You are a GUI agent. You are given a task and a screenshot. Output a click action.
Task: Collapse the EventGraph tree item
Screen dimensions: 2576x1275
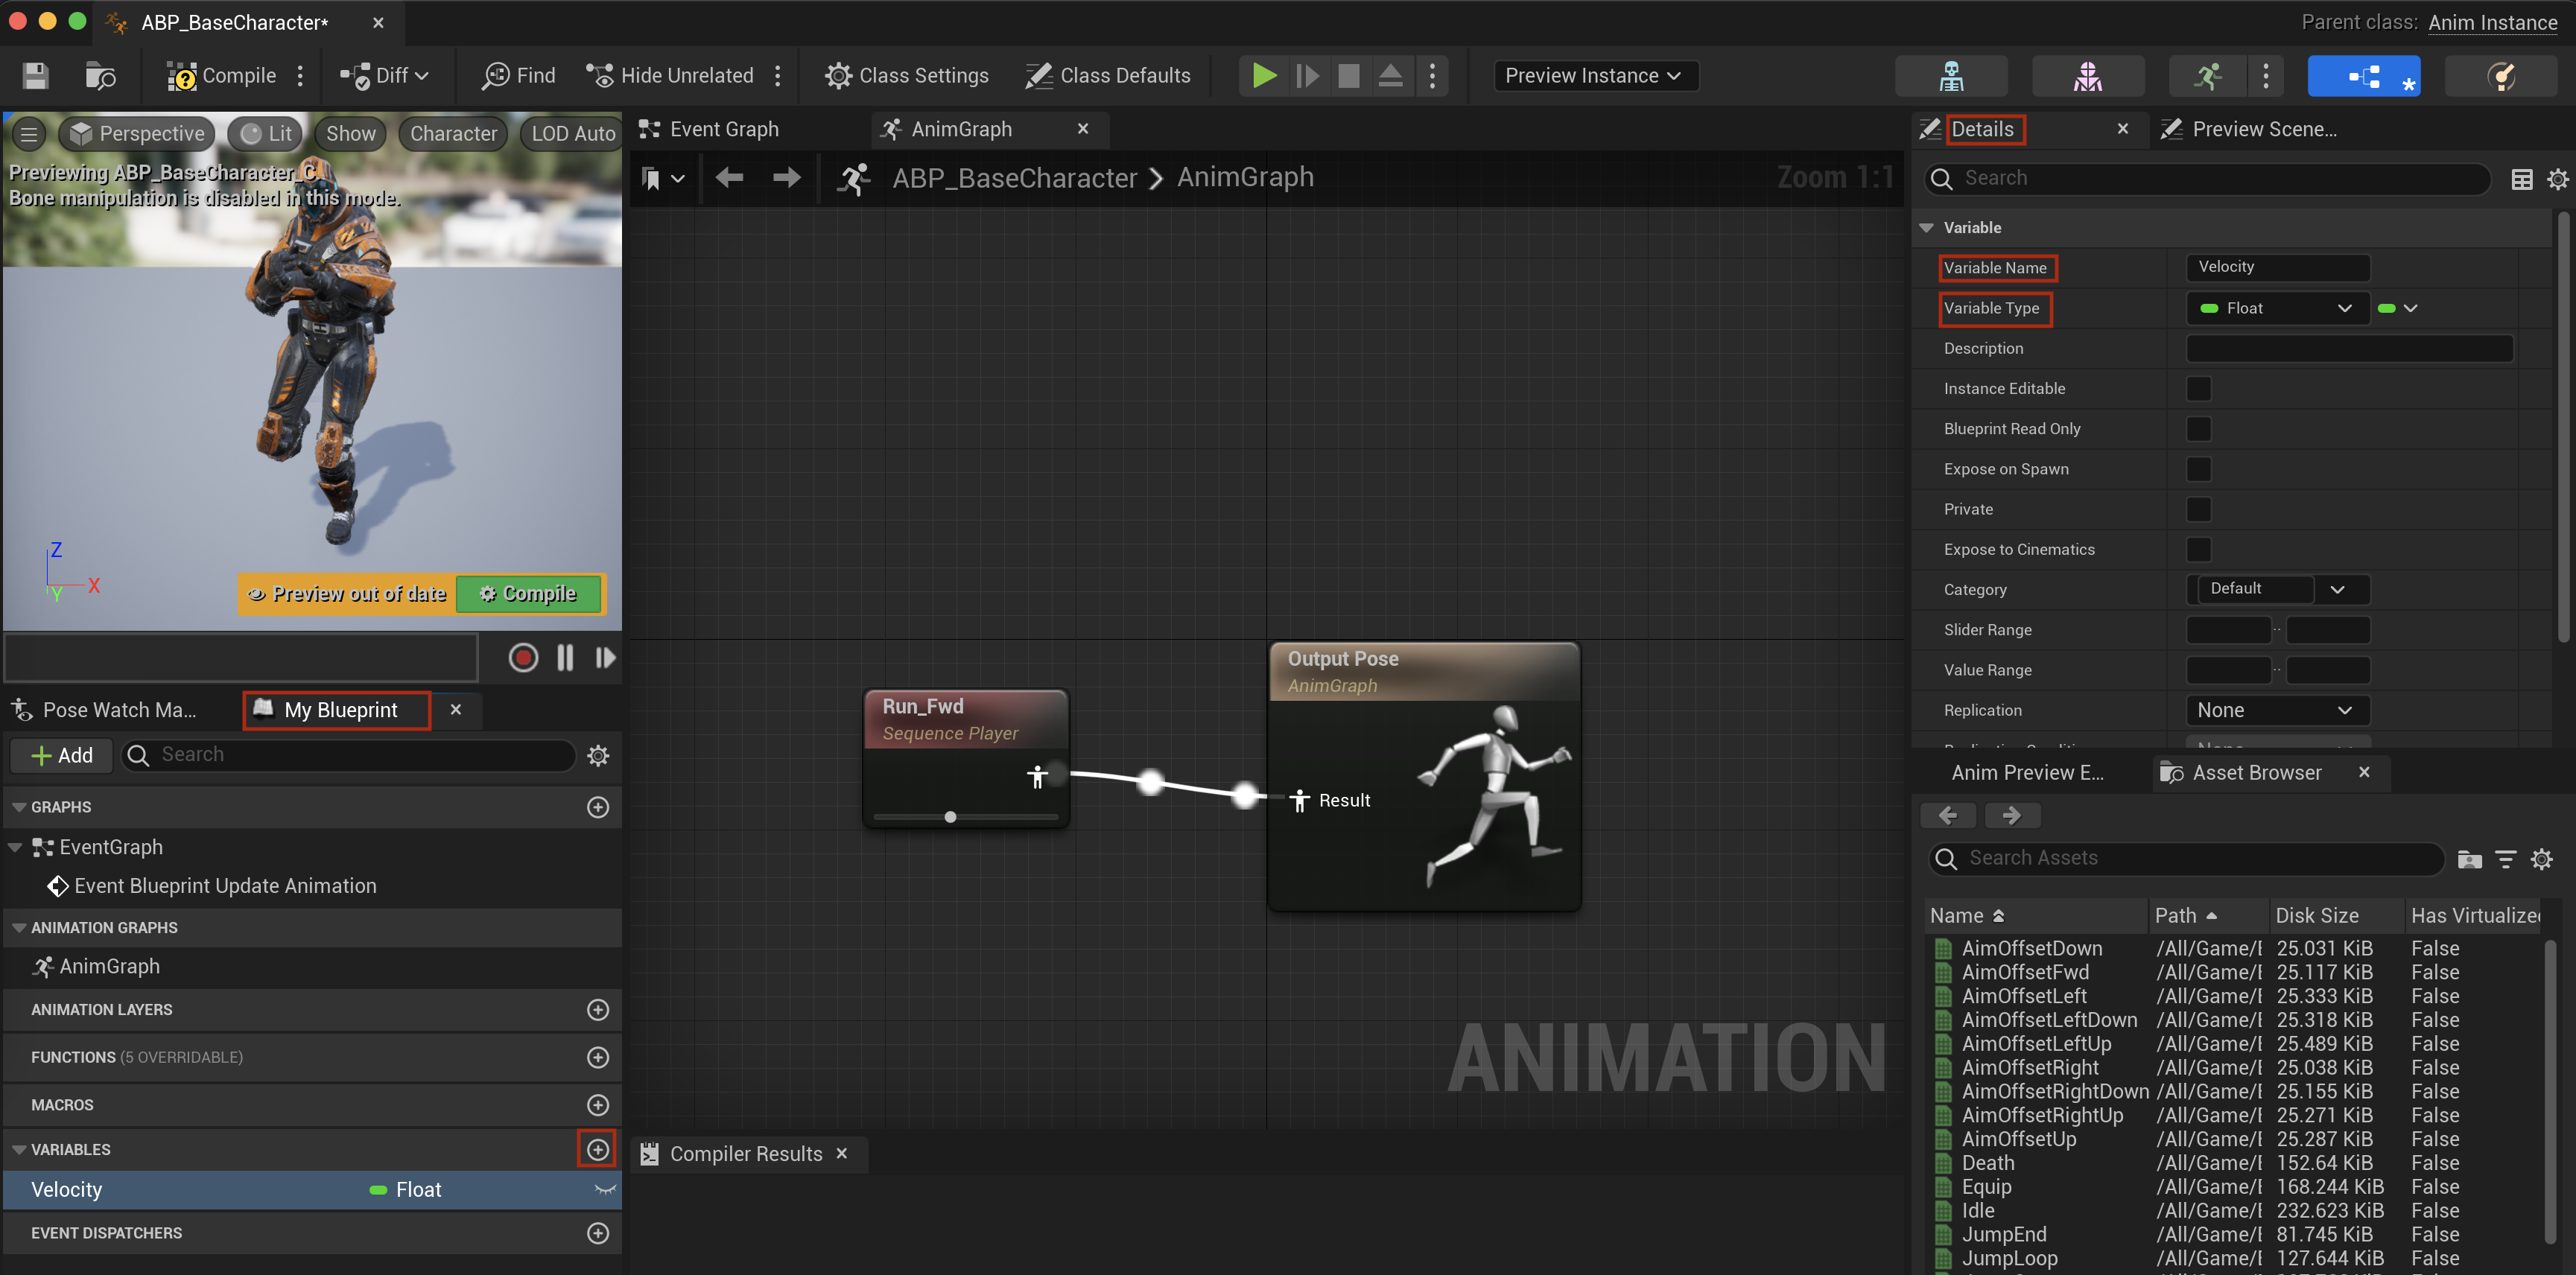pyautogui.click(x=15, y=847)
